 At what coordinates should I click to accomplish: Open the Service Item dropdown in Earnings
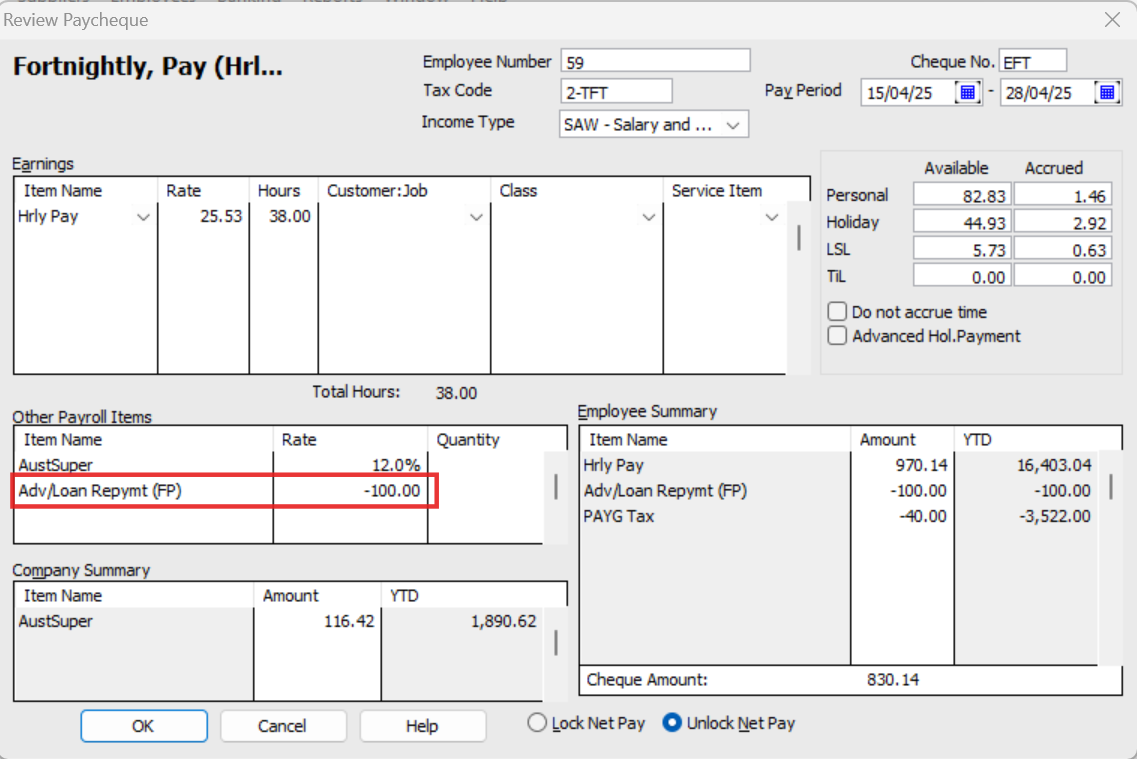pos(772,217)
